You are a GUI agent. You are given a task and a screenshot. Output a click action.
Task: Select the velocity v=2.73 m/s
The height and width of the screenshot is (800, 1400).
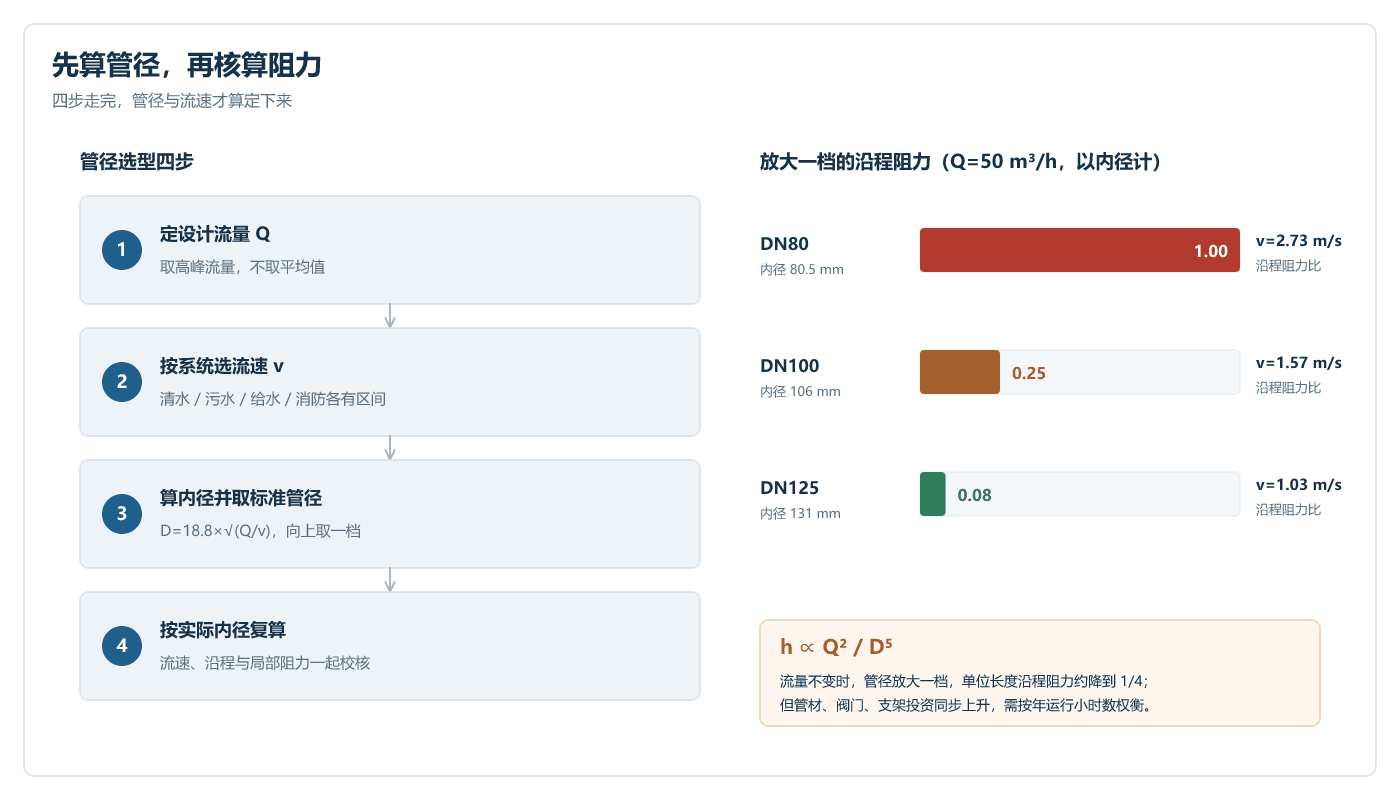(1299, 241)
